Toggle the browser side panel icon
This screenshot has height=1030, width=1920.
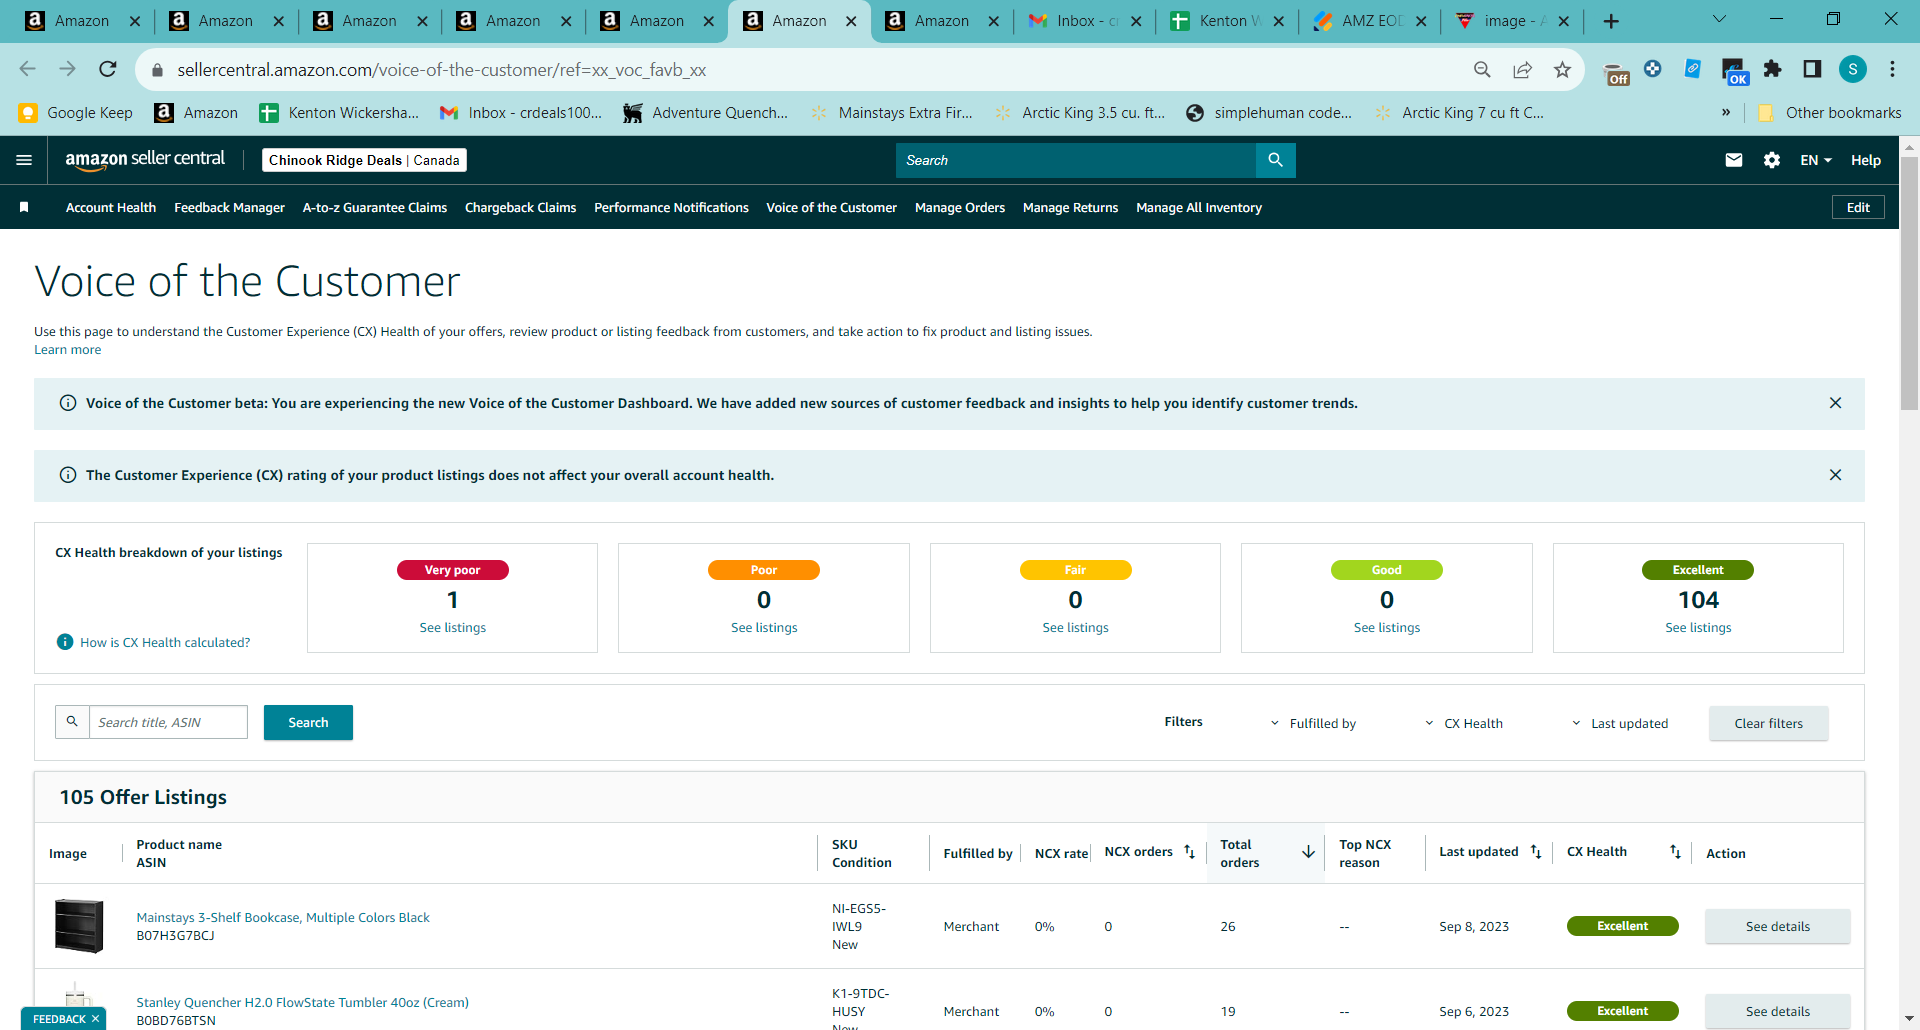click(1812, 69)
